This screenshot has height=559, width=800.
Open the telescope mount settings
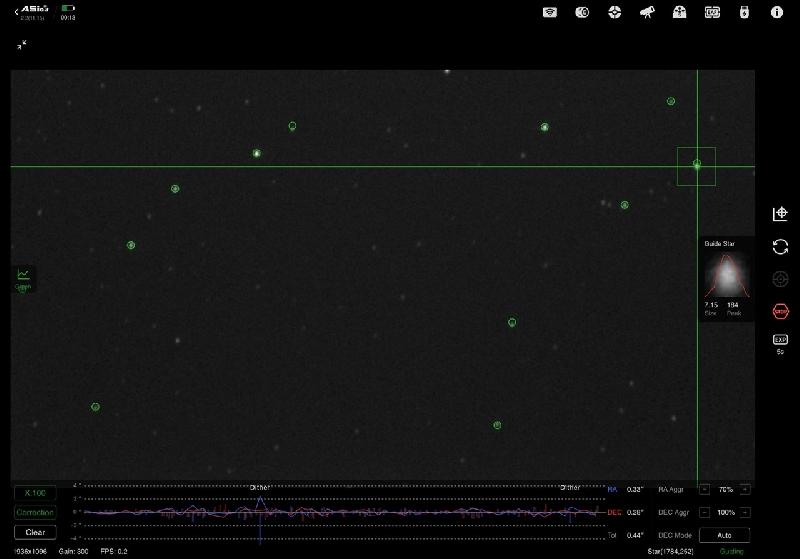(647, 12)
